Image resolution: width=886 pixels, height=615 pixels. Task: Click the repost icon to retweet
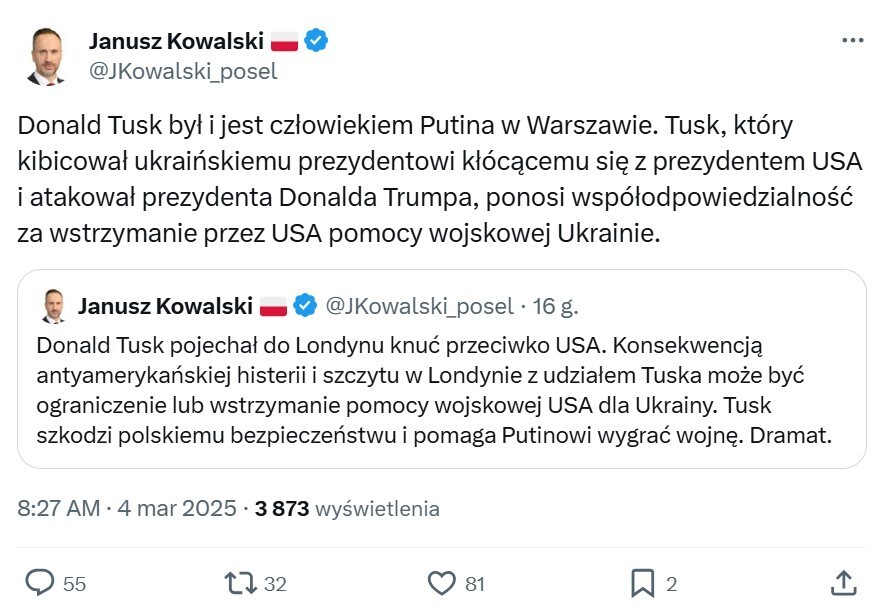click(235, 579)
